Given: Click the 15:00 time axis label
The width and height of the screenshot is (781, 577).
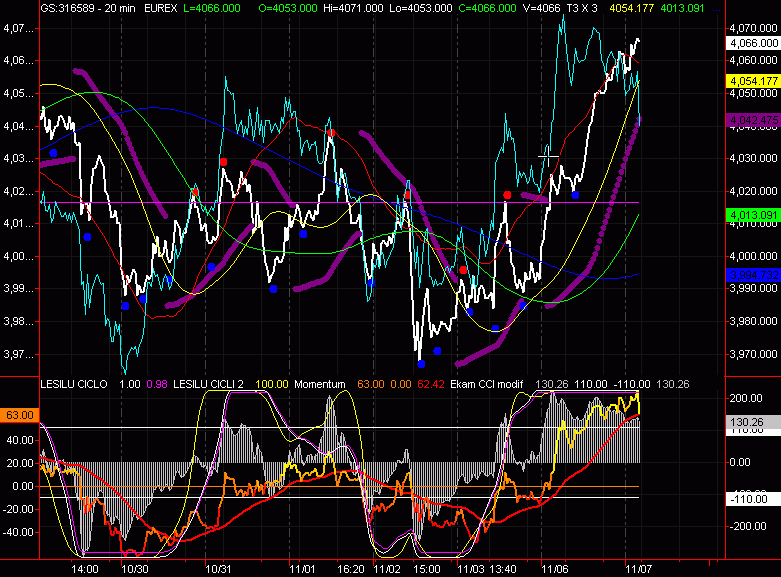Looking at the screenshot, I should (427, 569).
